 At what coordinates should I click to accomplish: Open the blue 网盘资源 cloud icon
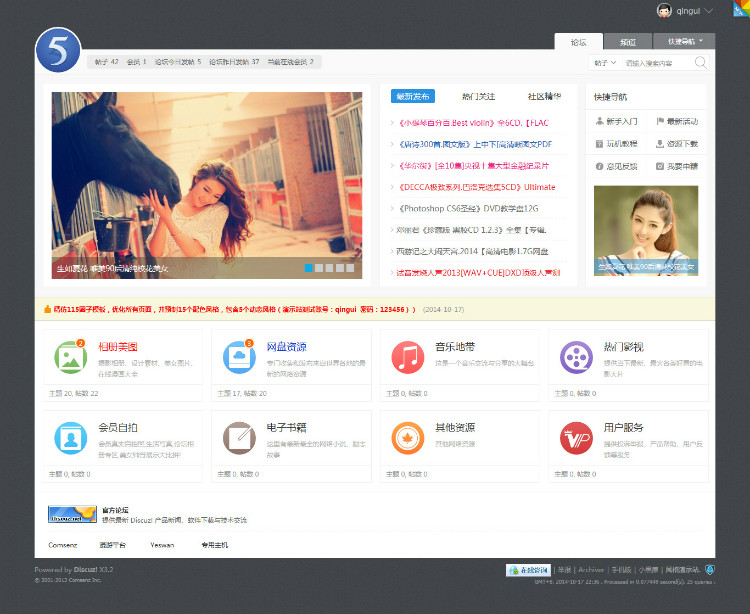tap(239, 357)
